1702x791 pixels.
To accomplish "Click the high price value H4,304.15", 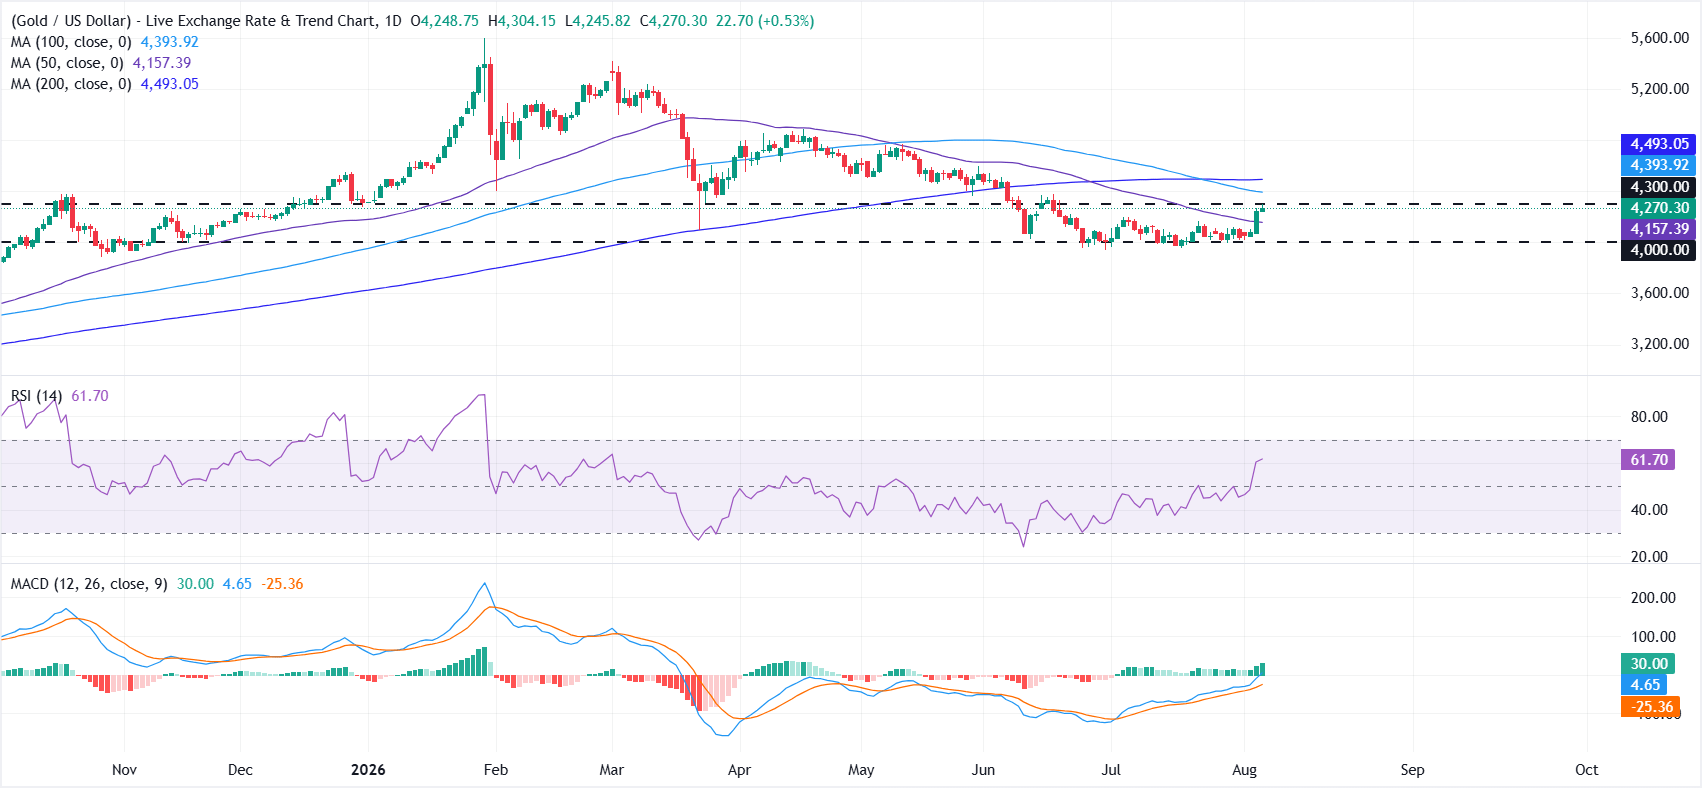I will coord(522,21).
